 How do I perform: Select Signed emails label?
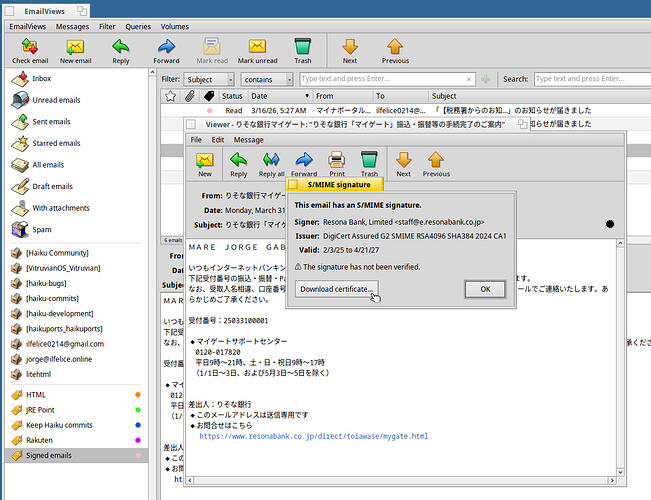click(77, 456)
